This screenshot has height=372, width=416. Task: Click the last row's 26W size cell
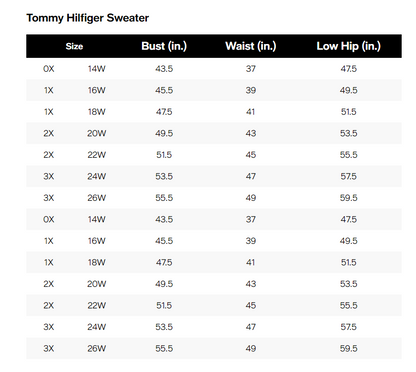(x=97, y=349)
